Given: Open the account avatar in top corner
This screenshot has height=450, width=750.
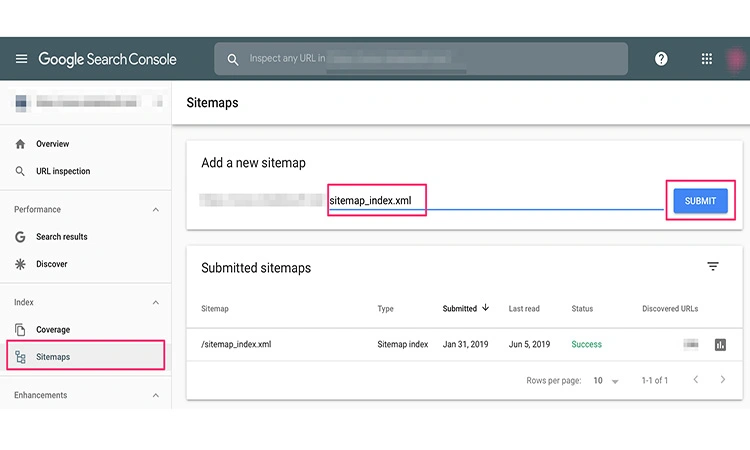Looking at the screenshot, I should point(736,59).
